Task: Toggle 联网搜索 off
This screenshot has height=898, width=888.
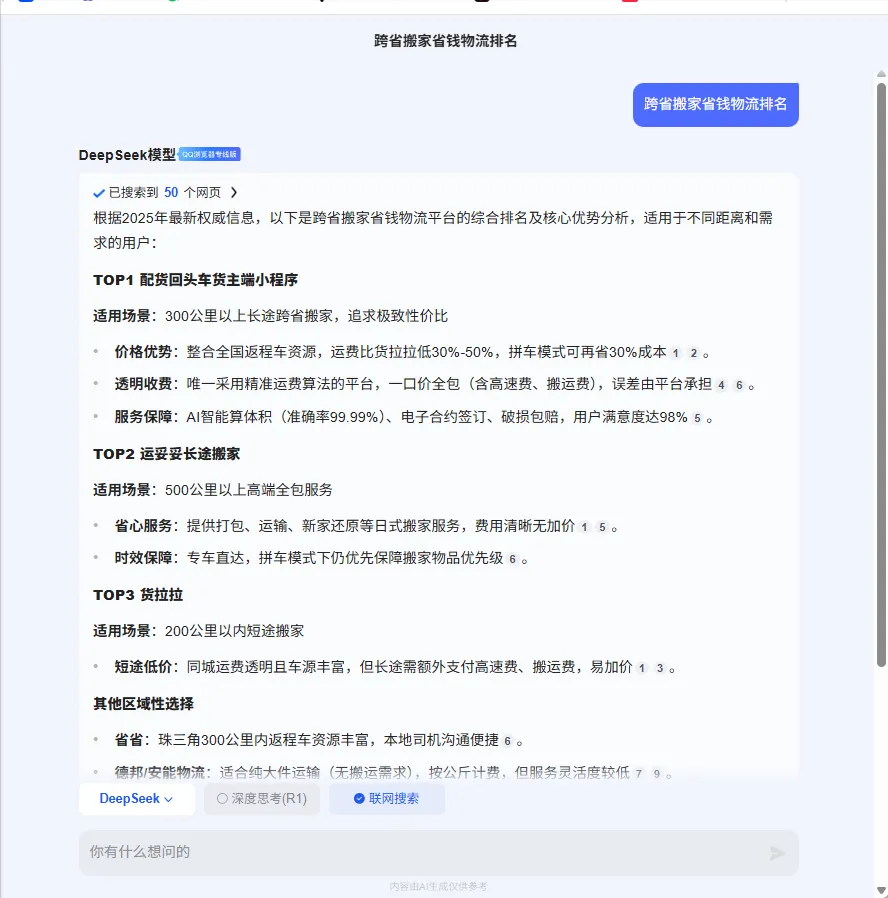Action: [x=386, y=798]
